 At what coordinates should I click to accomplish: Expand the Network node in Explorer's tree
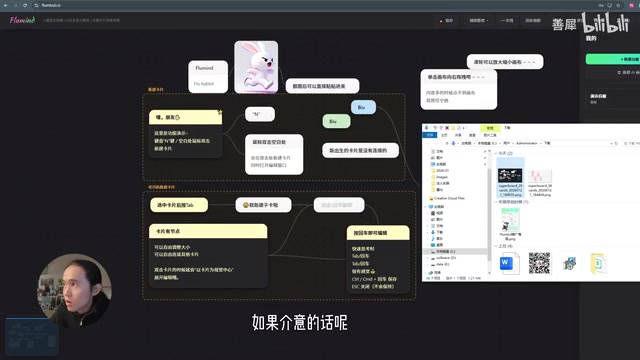pyautogui.click(x=425, y=272)
